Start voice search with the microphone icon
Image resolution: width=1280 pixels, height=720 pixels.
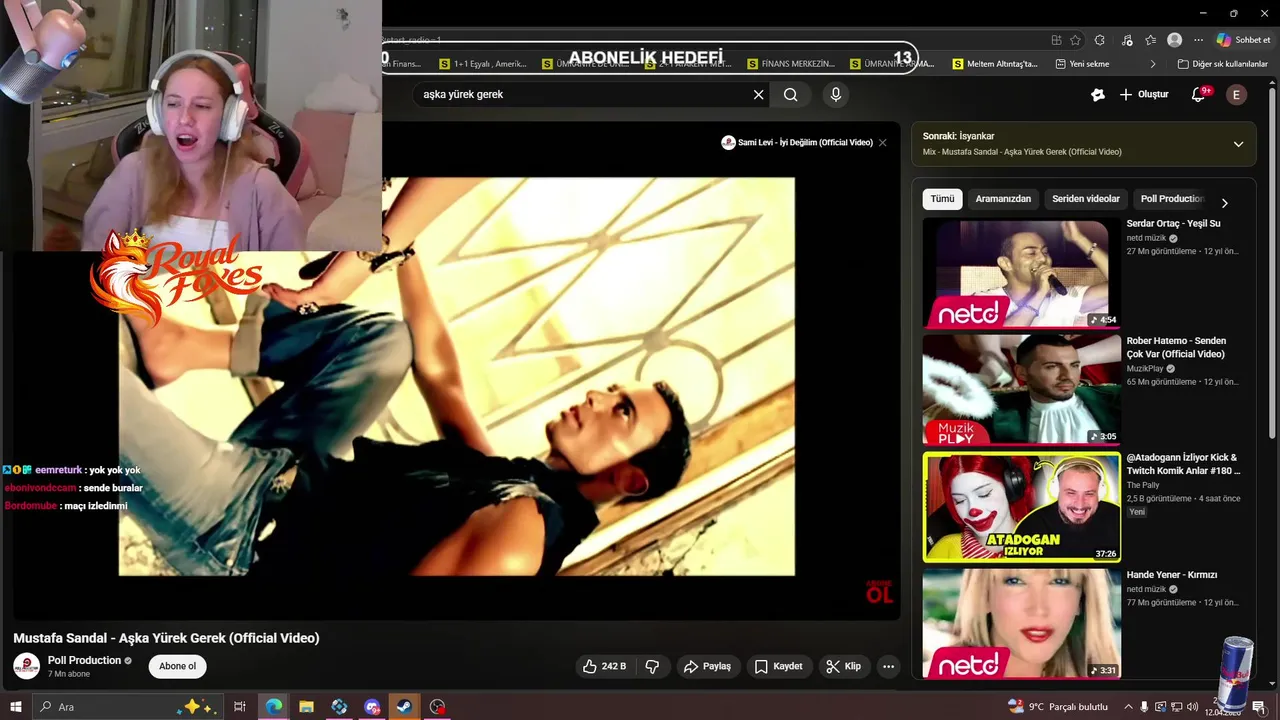(x=836, y=95)
